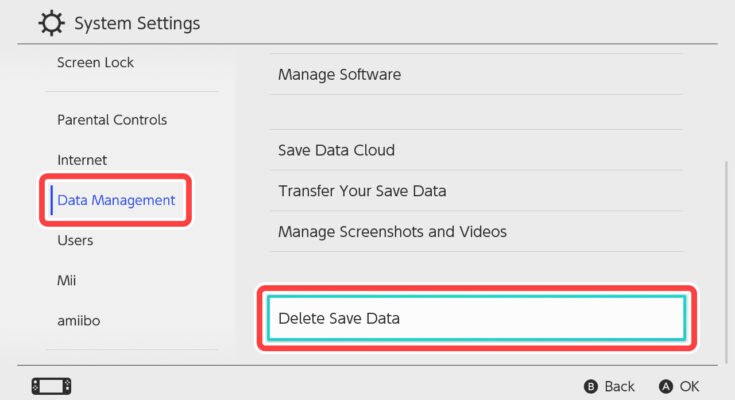Open amiibo settings

click(x=78, y=320)
